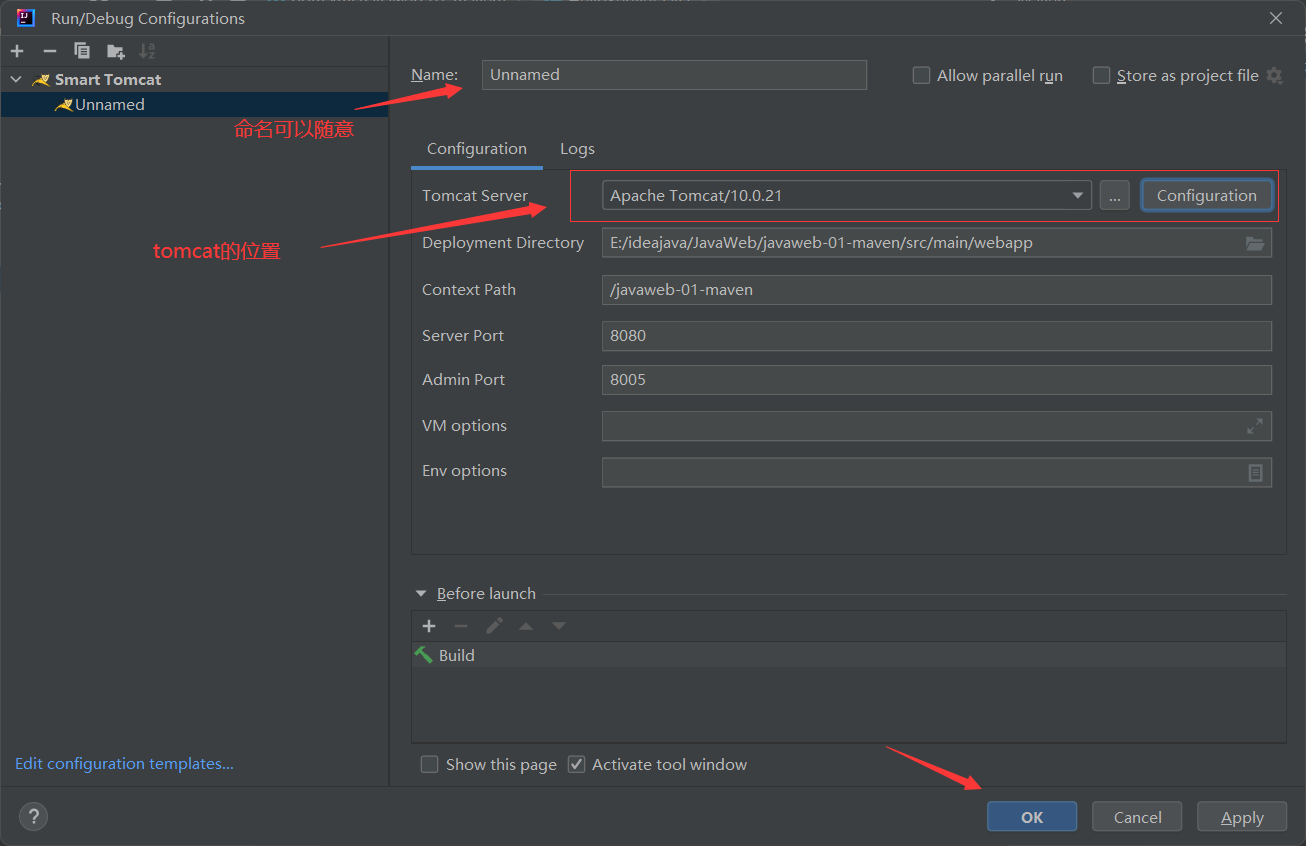Screen dimensions: 1306x846
Task: Enable Allow parallel run
Action: [921, 75]
